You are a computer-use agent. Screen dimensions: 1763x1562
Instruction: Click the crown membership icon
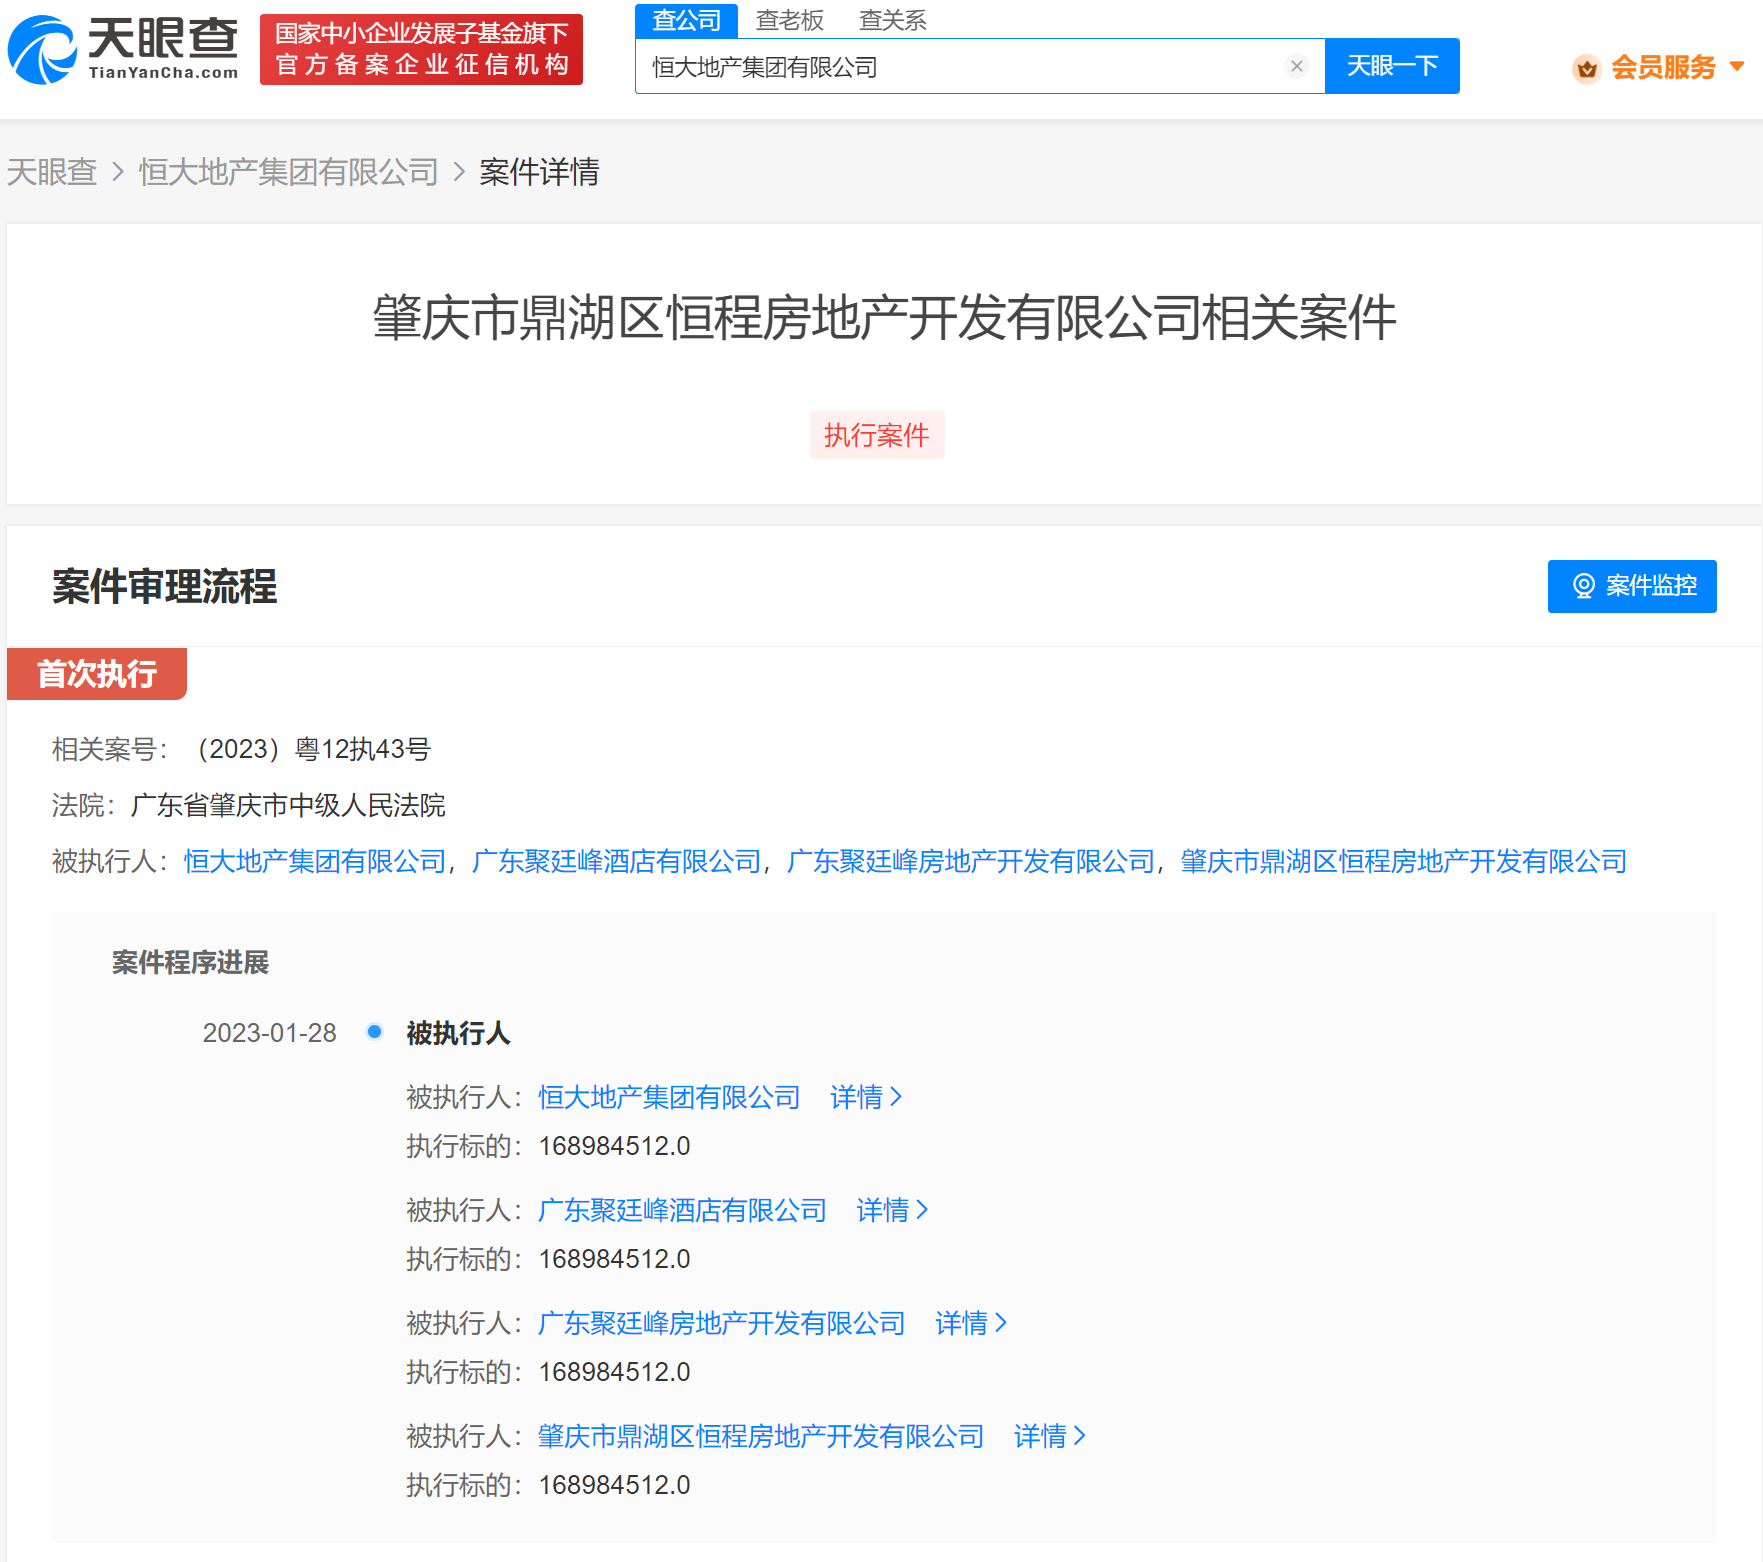pos(1586,68)
